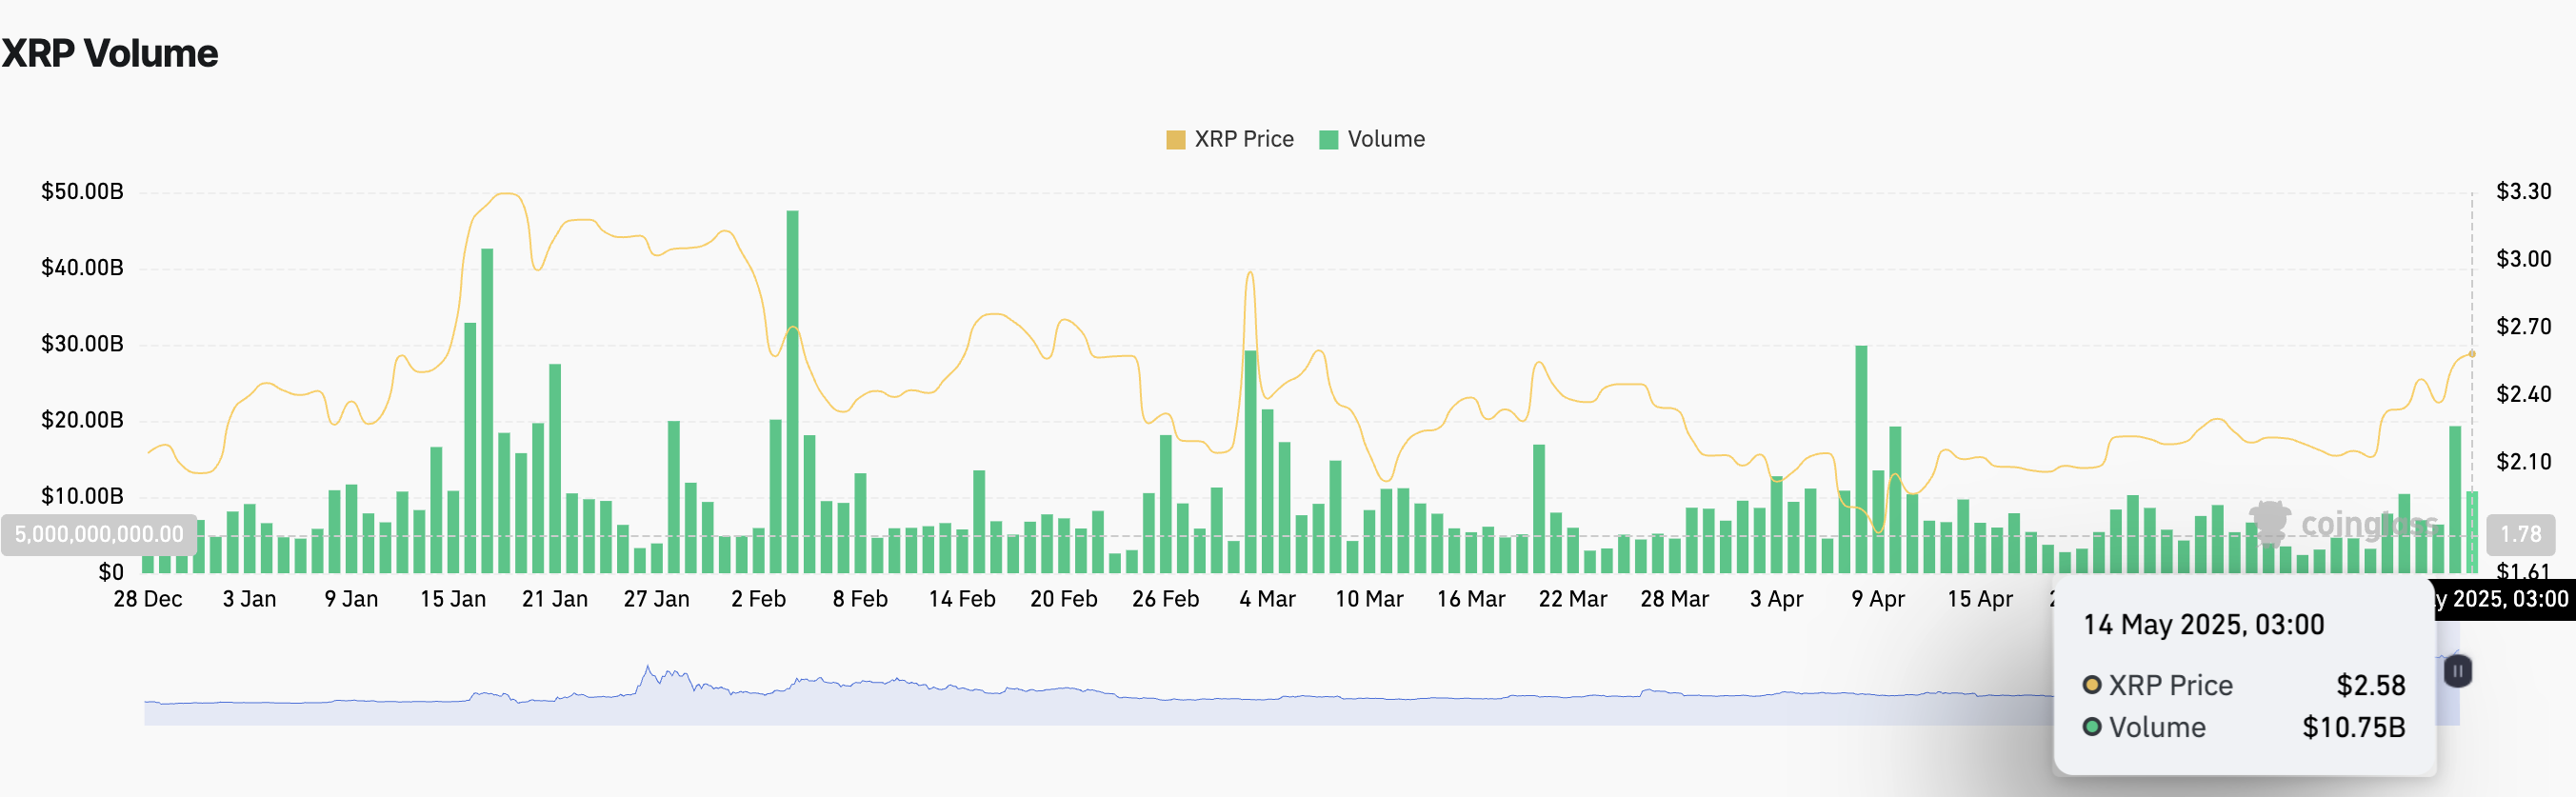The width and height of the screenshot is (2576, 797).
Task: Toggle the Volume series in legend
Action: coord(1372,139)
